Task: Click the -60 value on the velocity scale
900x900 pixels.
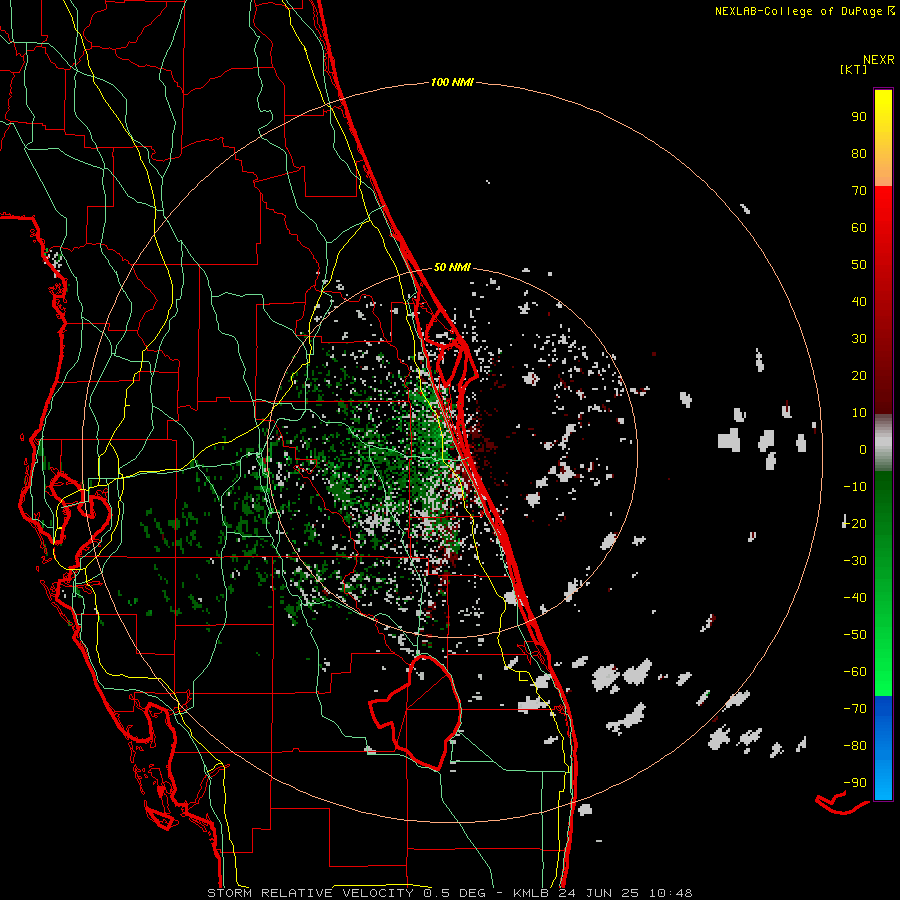Action: click(855, 672)
